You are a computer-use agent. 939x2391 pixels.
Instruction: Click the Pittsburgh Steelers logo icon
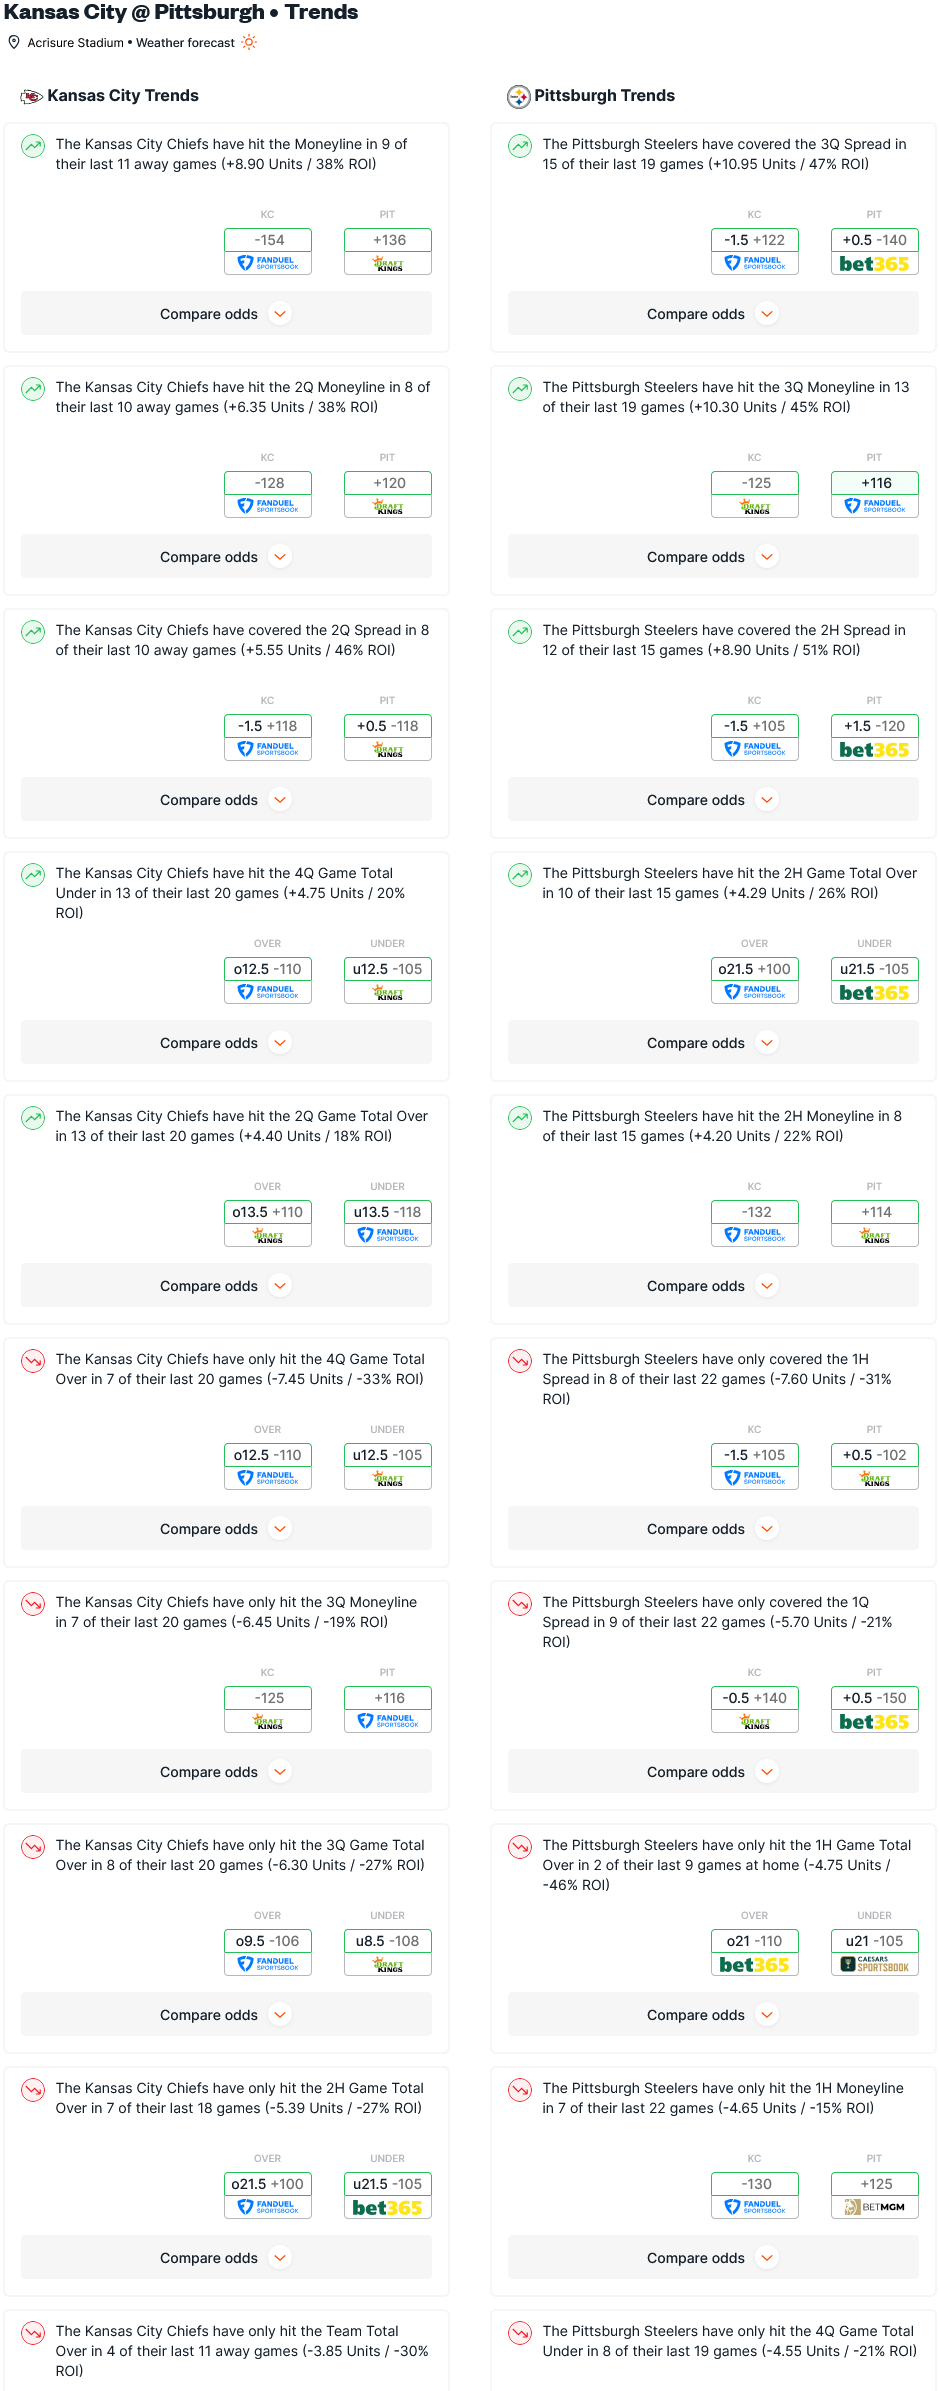tap(518, 96)
